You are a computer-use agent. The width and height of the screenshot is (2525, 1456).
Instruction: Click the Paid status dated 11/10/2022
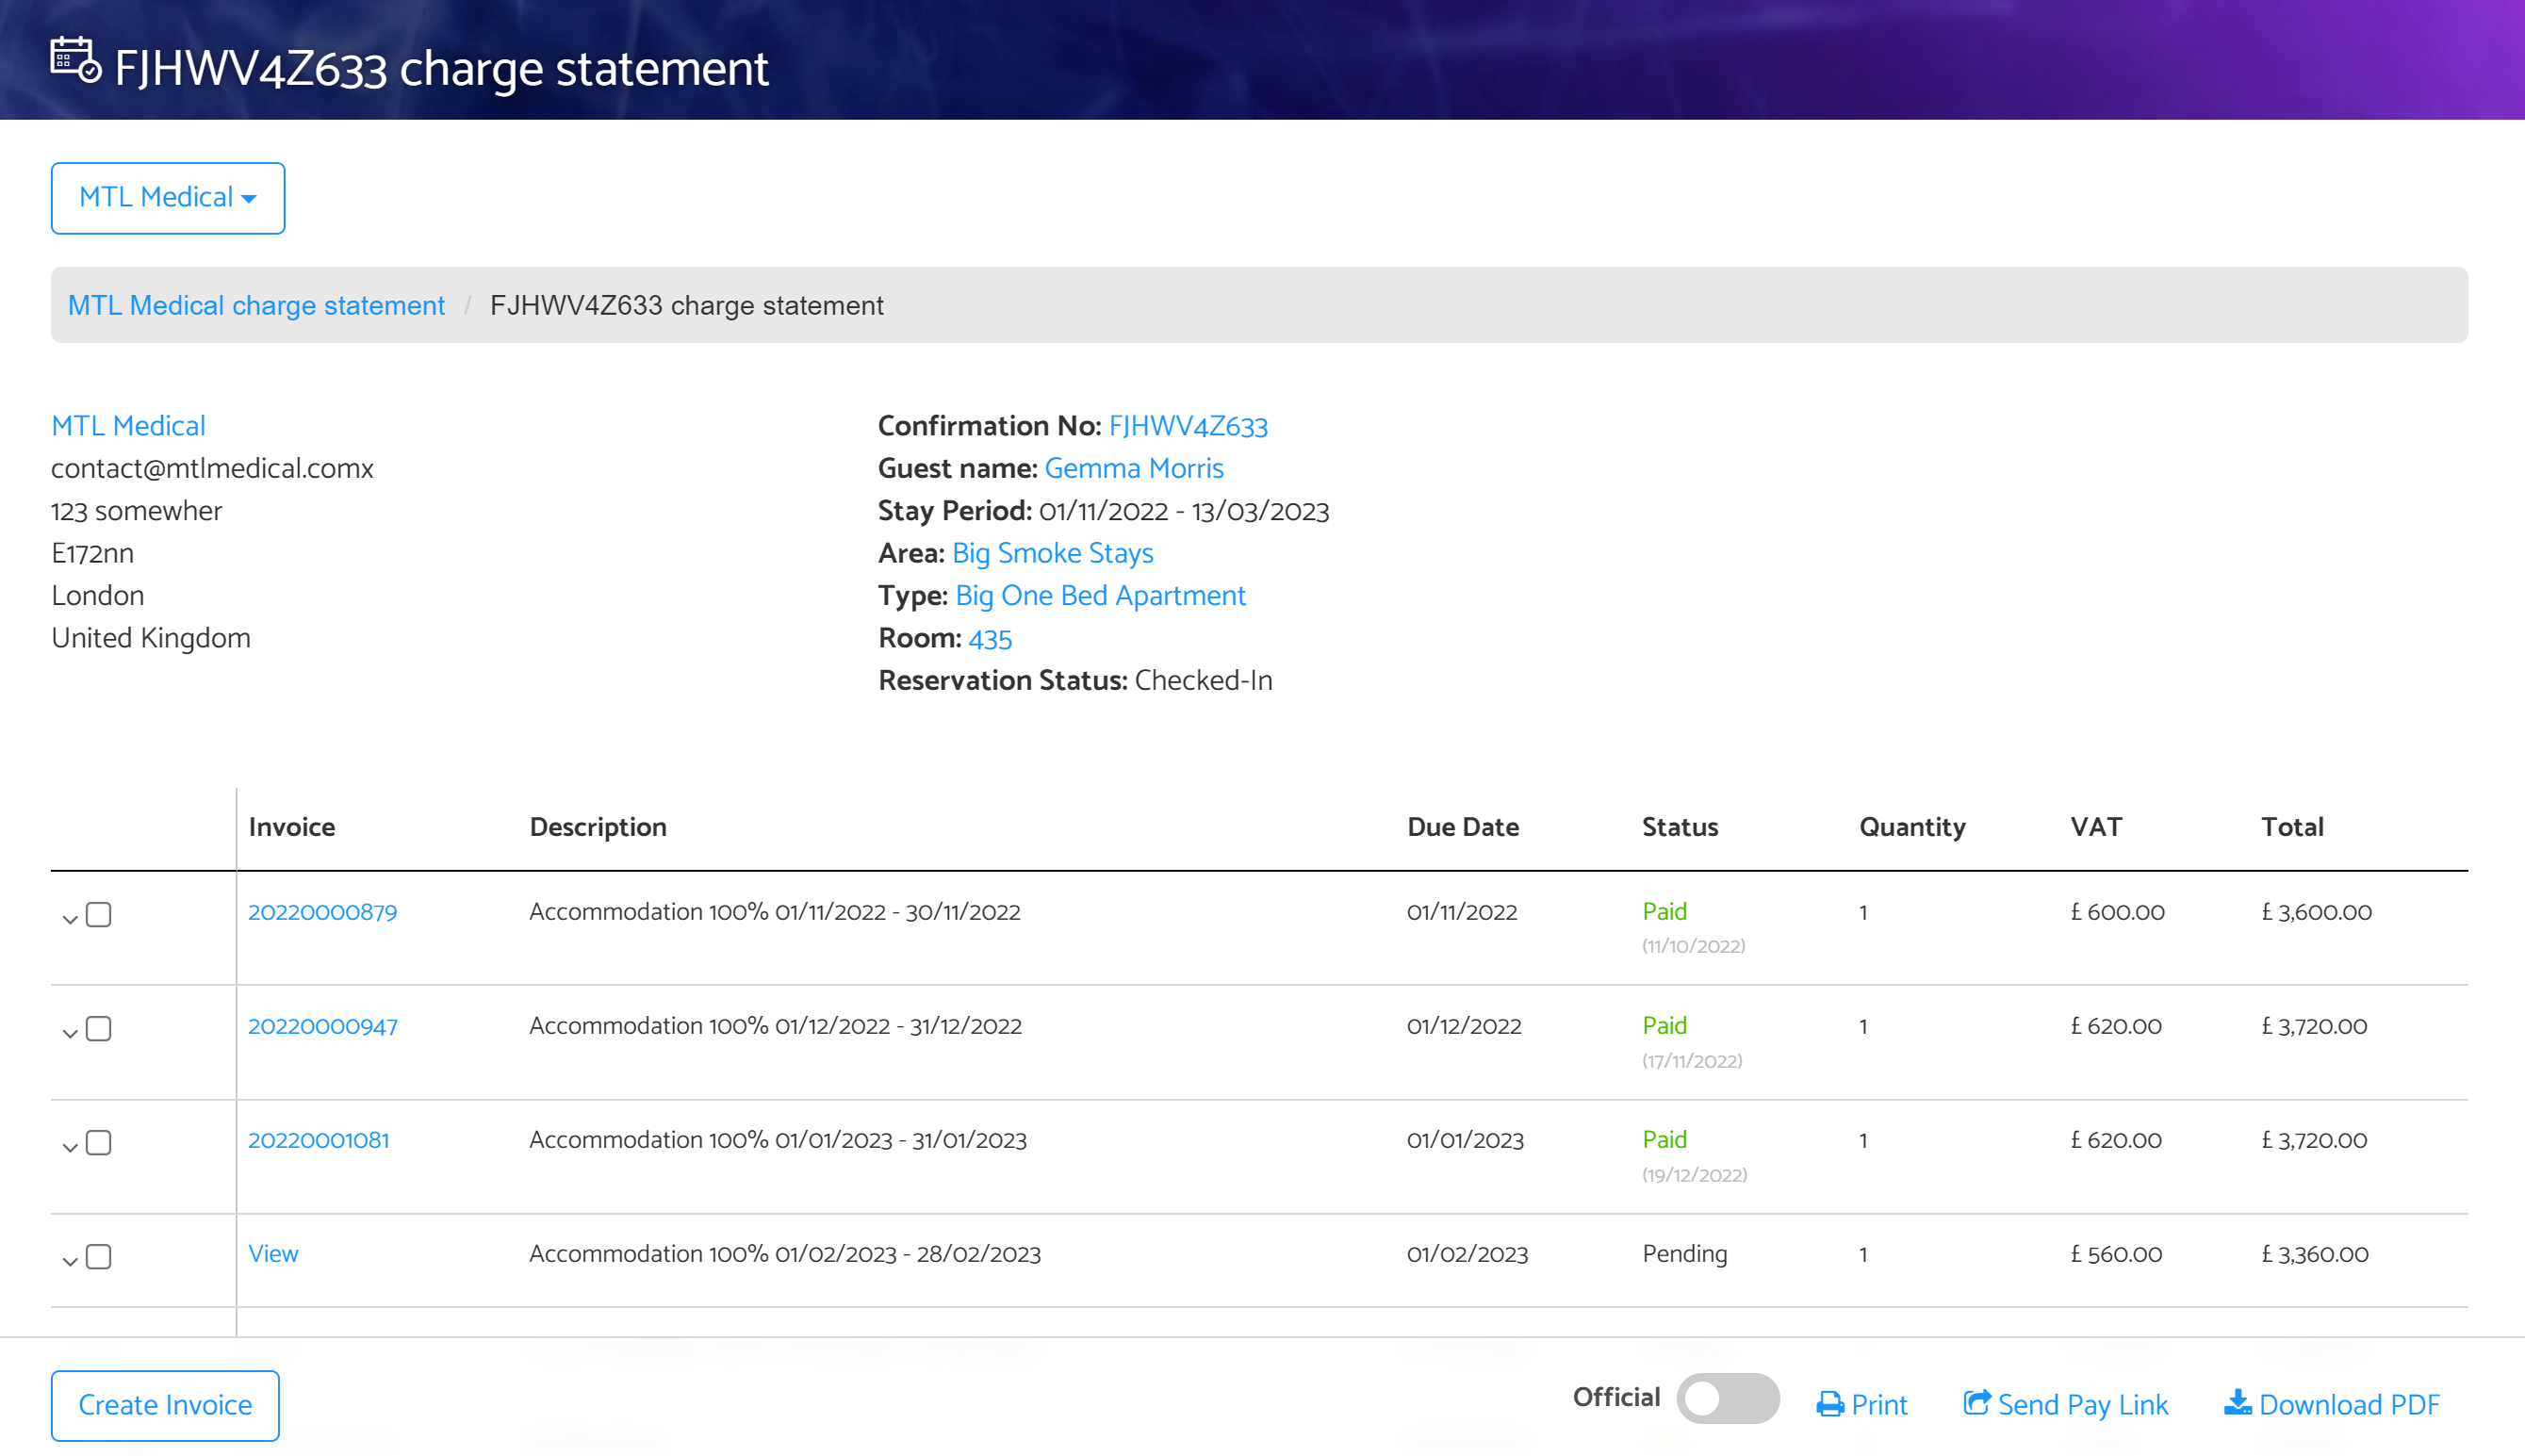coord(1664,912)
